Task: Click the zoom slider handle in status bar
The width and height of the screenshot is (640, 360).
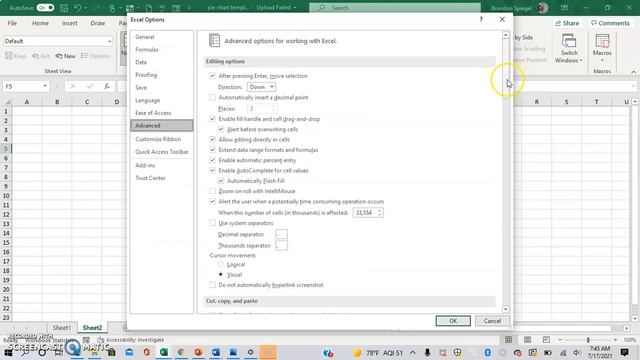Action: [x=588, y=340]
